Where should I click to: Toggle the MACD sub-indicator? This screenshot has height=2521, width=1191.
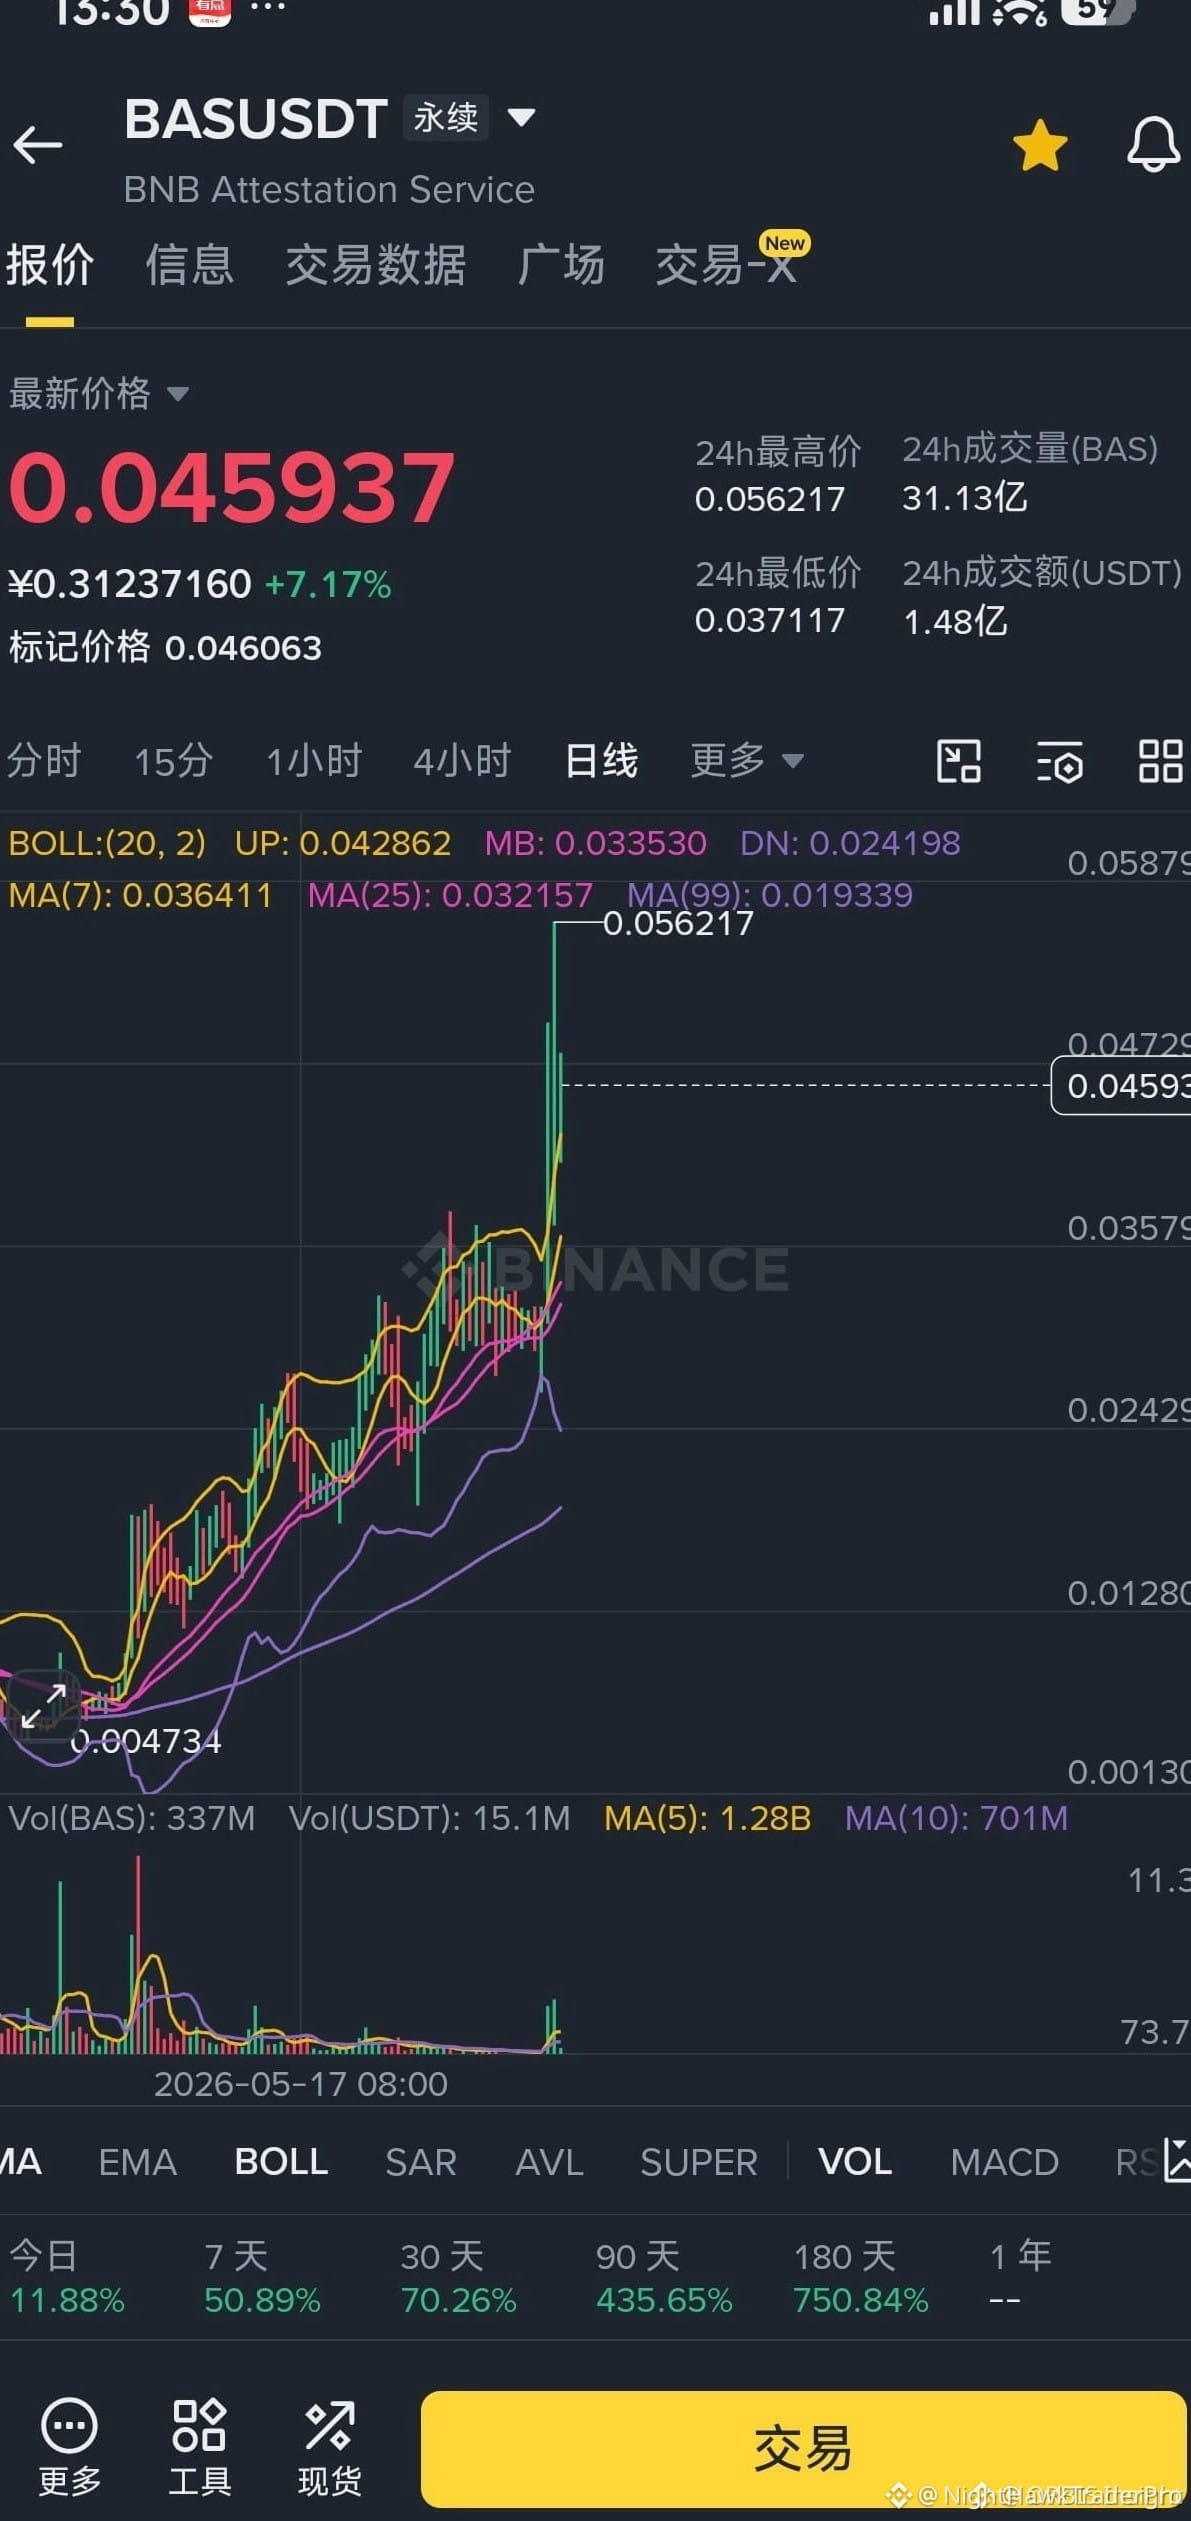pyautogui.click(x=1004, y=2162)
